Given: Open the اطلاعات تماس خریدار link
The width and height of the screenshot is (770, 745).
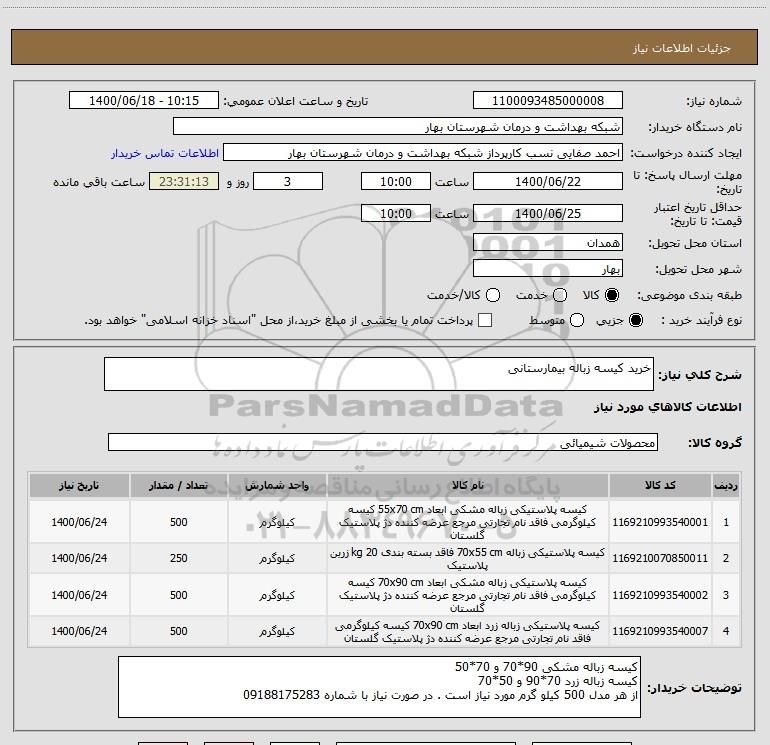Looking at the screenshot, I should click(165, 153).
